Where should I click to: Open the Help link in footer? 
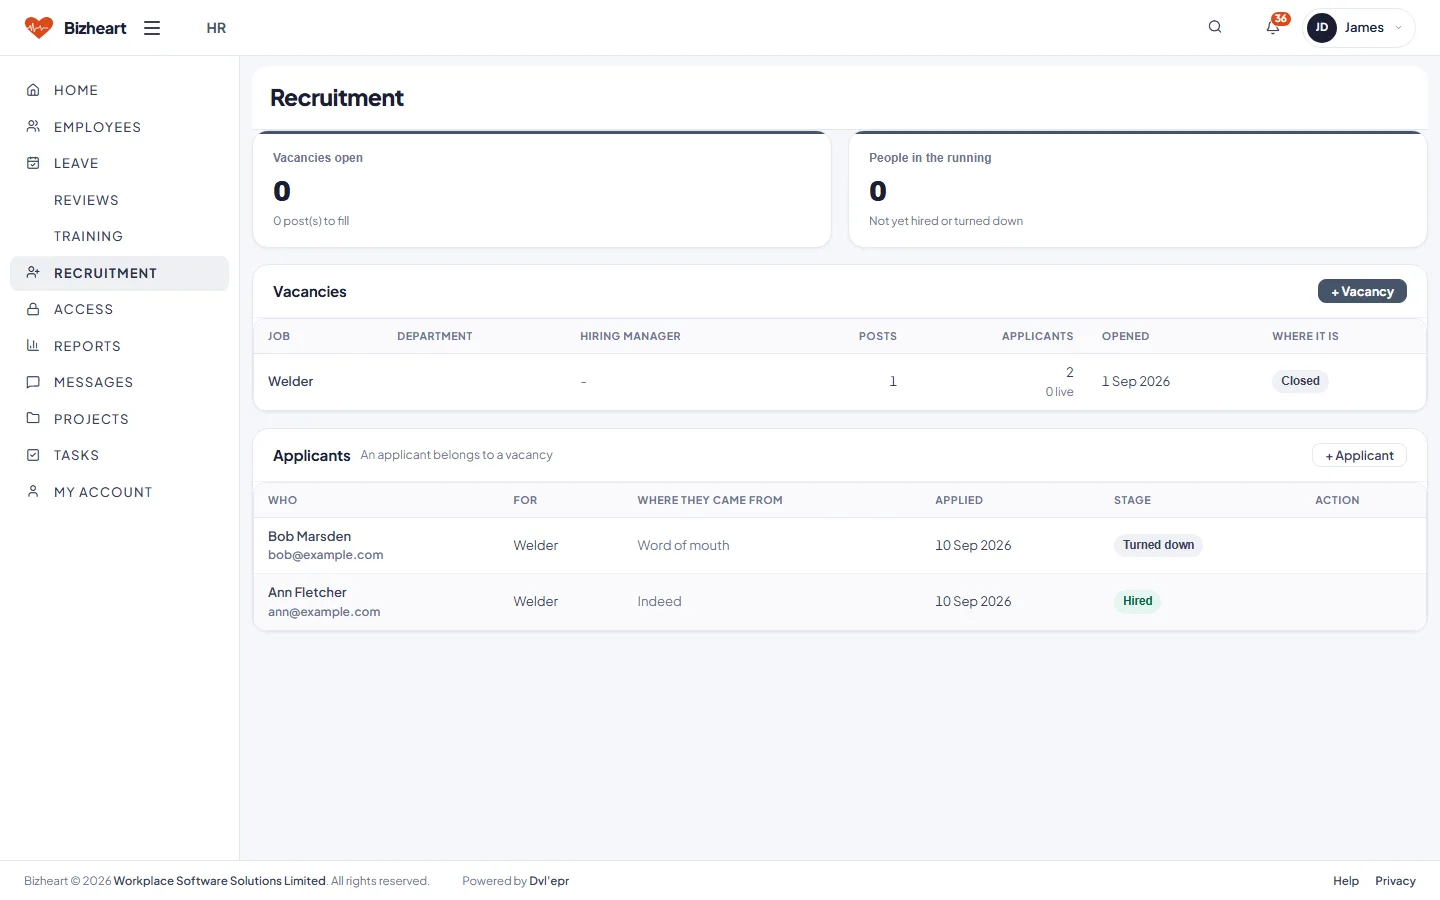[x=1346, y=881]
